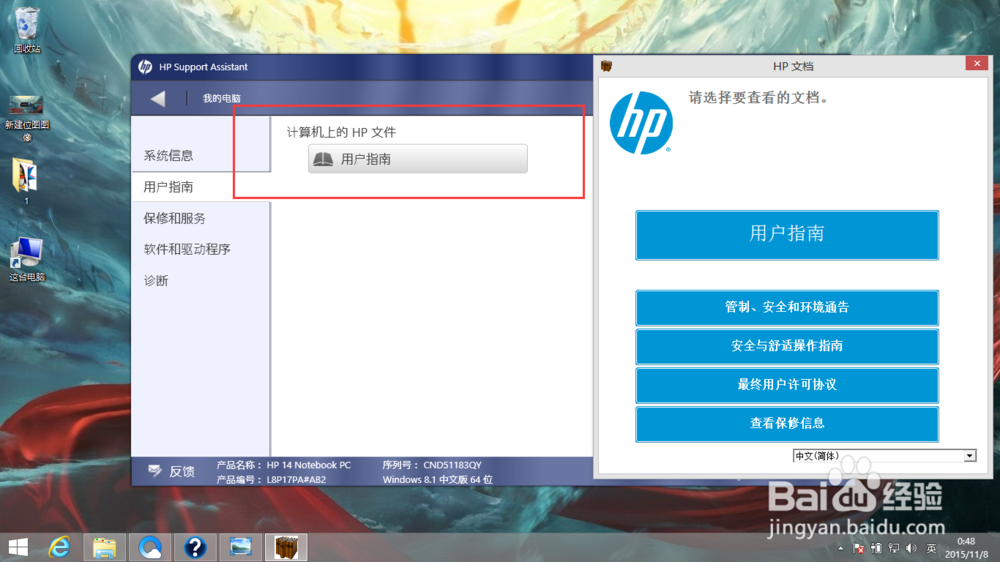Click the network tray icon
1000x562 pixels.
click(x=894, y=549)
